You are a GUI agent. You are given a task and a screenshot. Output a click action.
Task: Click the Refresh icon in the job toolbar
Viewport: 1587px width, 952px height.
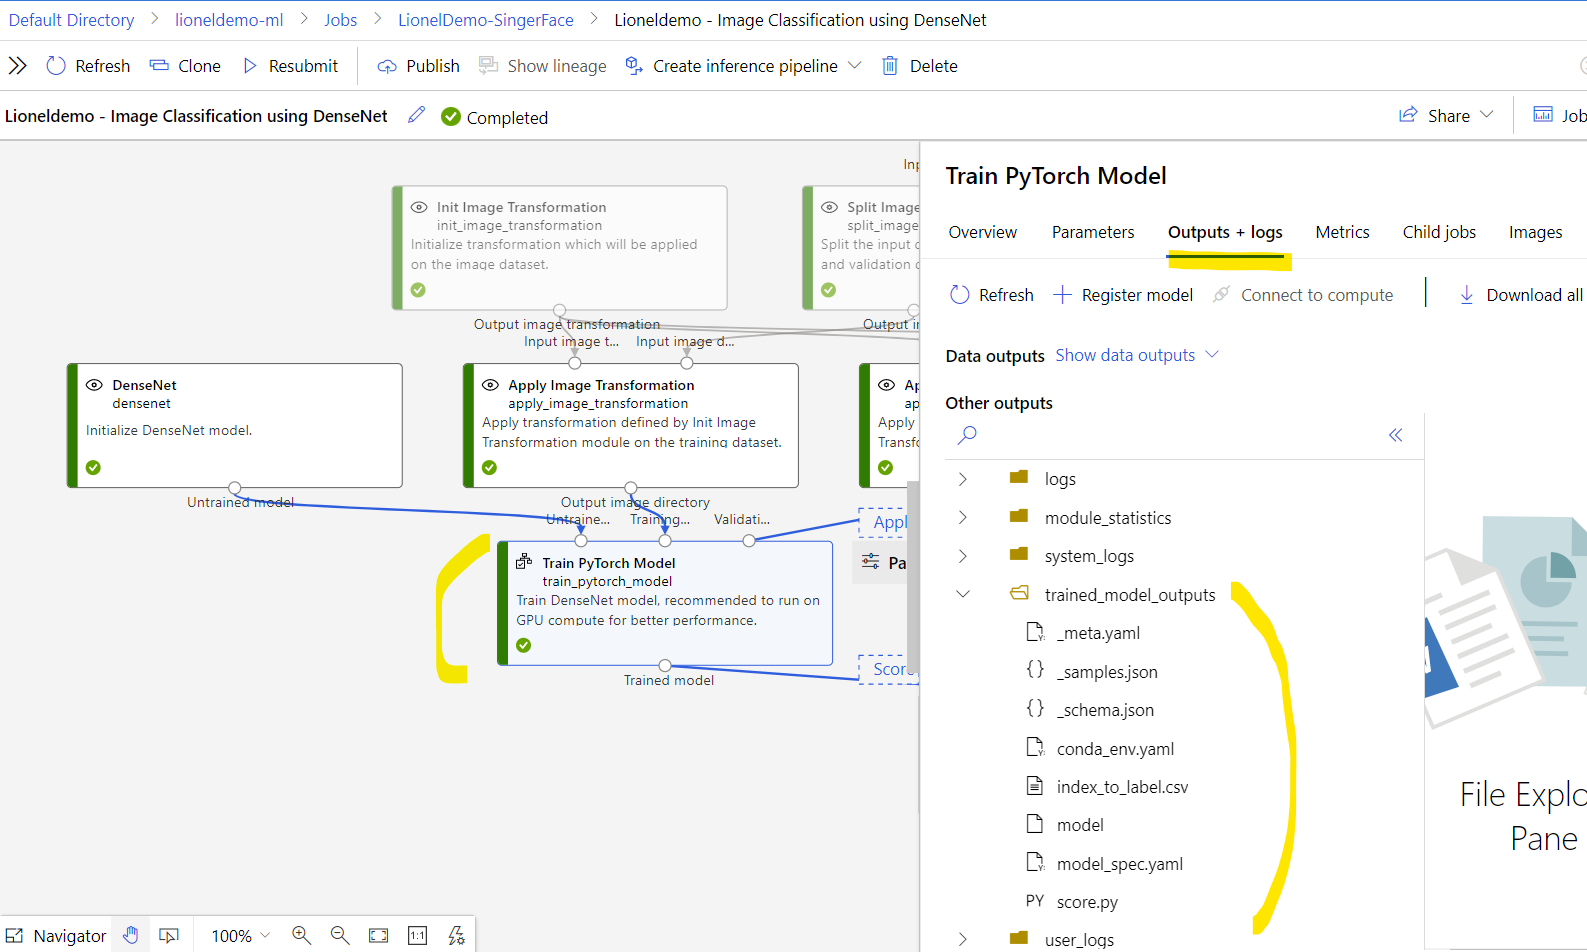click(x=56, y=66)
